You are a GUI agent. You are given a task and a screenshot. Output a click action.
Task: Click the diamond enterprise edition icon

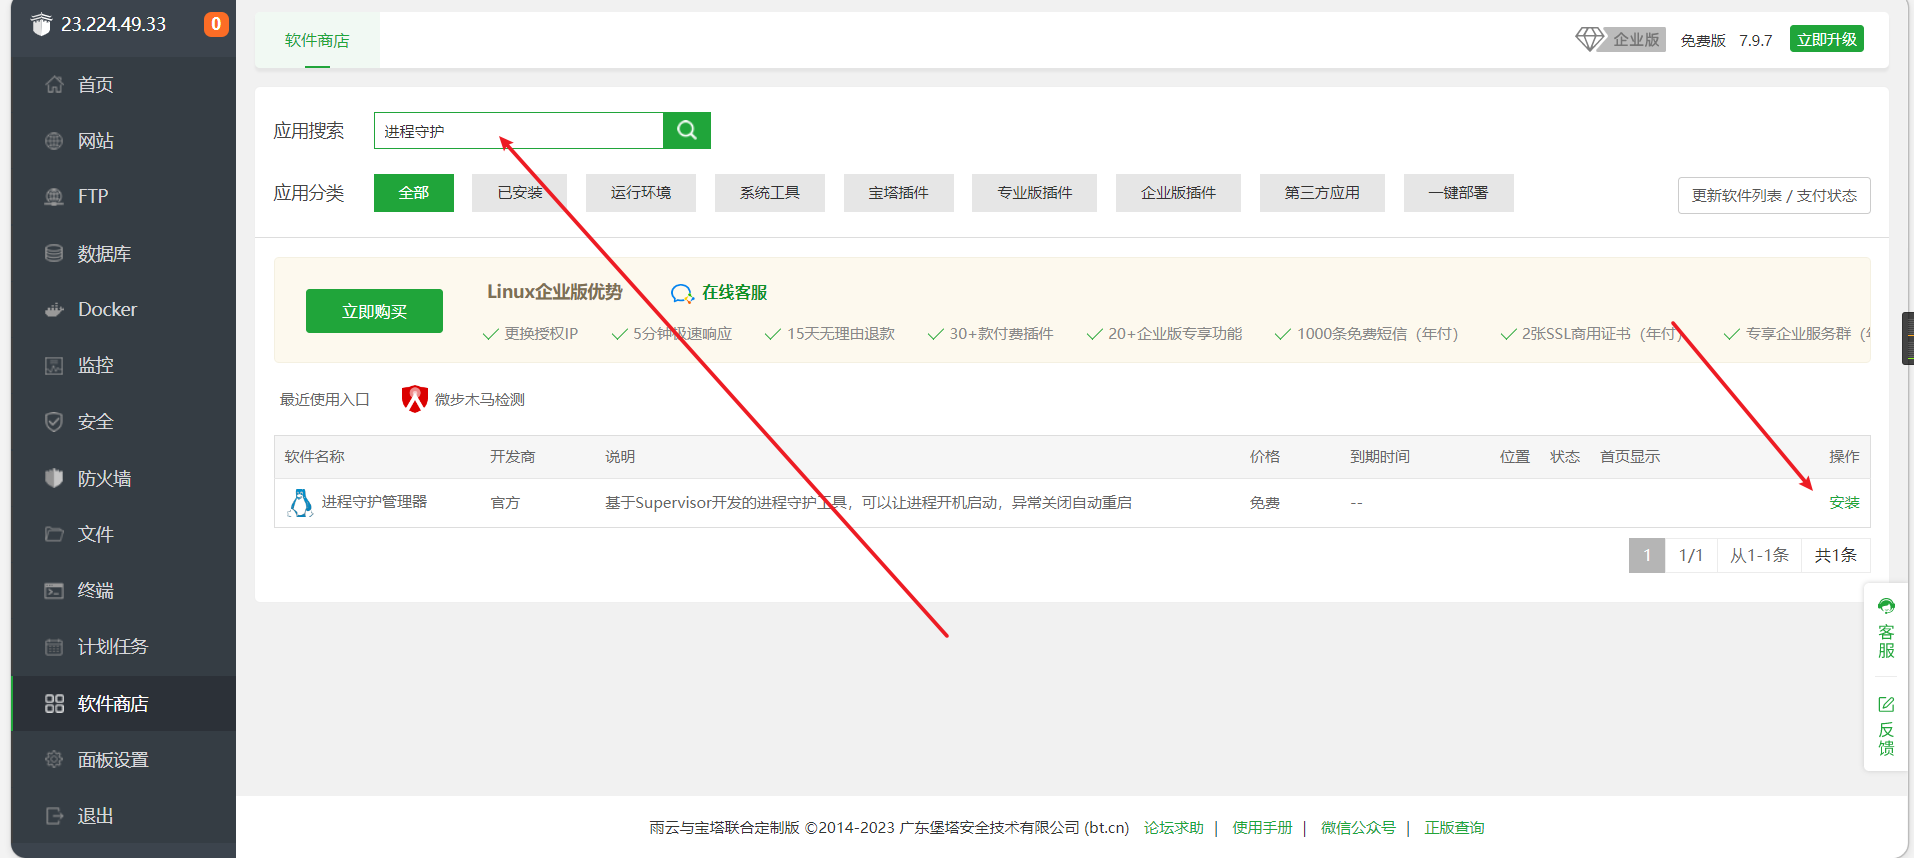tap(1589, 39)
